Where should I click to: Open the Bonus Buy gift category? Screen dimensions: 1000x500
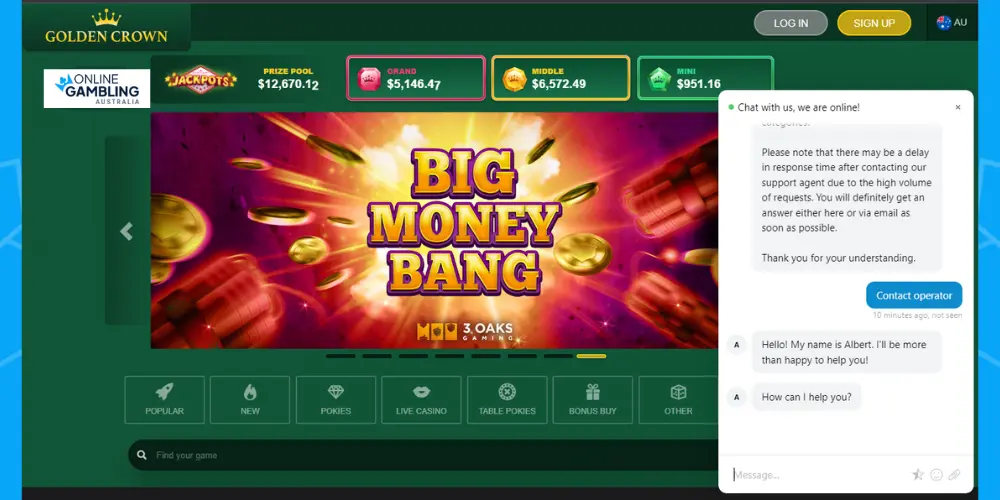pos(592,400)
